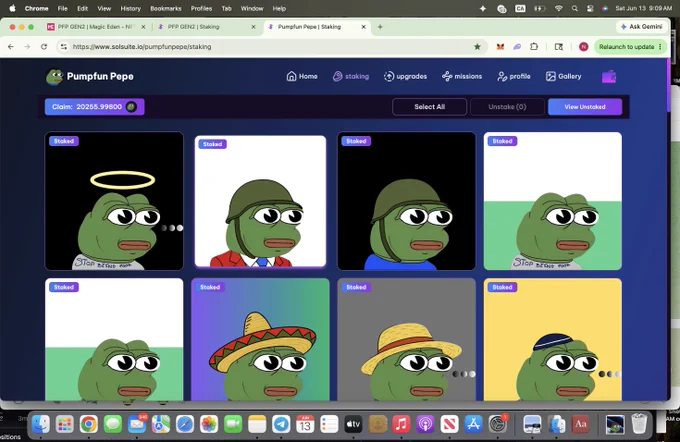Close the PFP GEN2 Magic Eden tab
This screenshot has width=680, height=442.
[143, 27]
